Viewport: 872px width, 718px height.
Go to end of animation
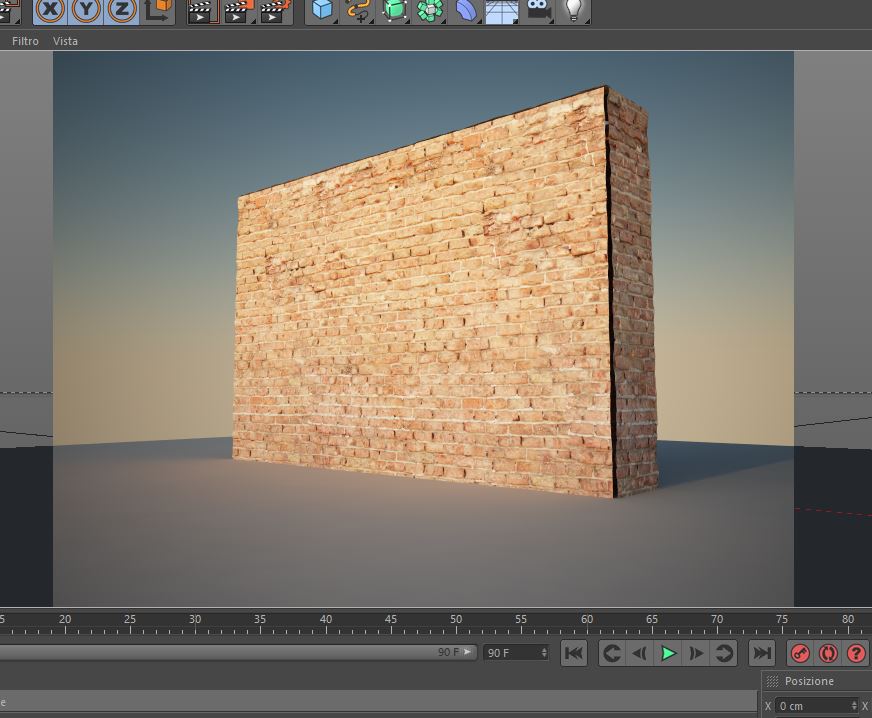tap(761, 653)
